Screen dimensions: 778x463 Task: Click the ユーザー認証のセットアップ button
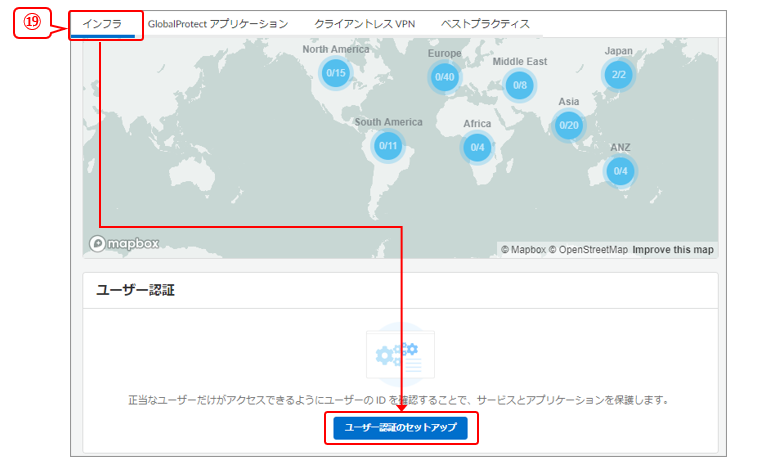(400, 428)
